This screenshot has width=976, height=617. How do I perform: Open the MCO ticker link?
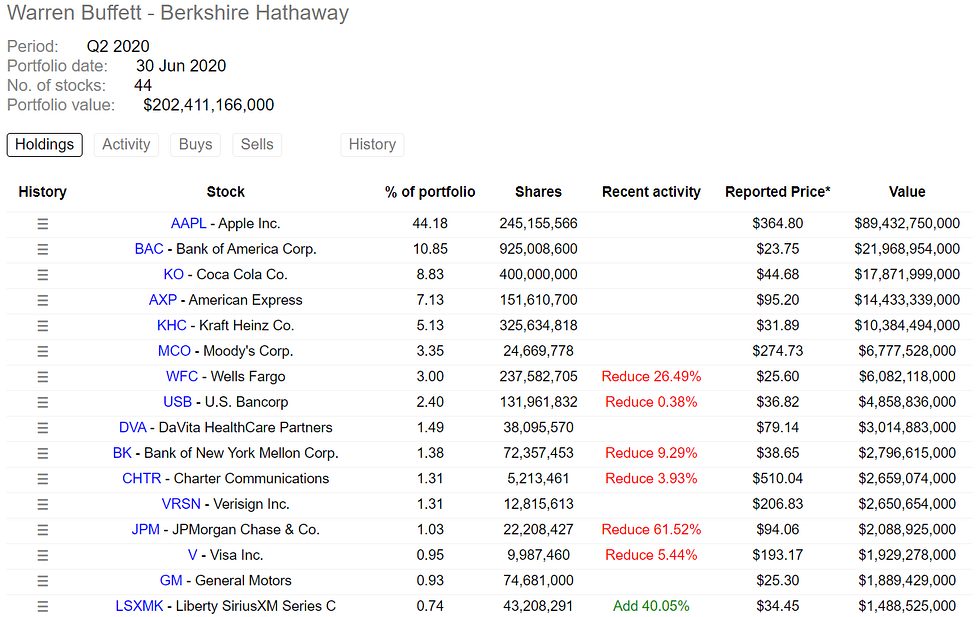click(174, 351)
